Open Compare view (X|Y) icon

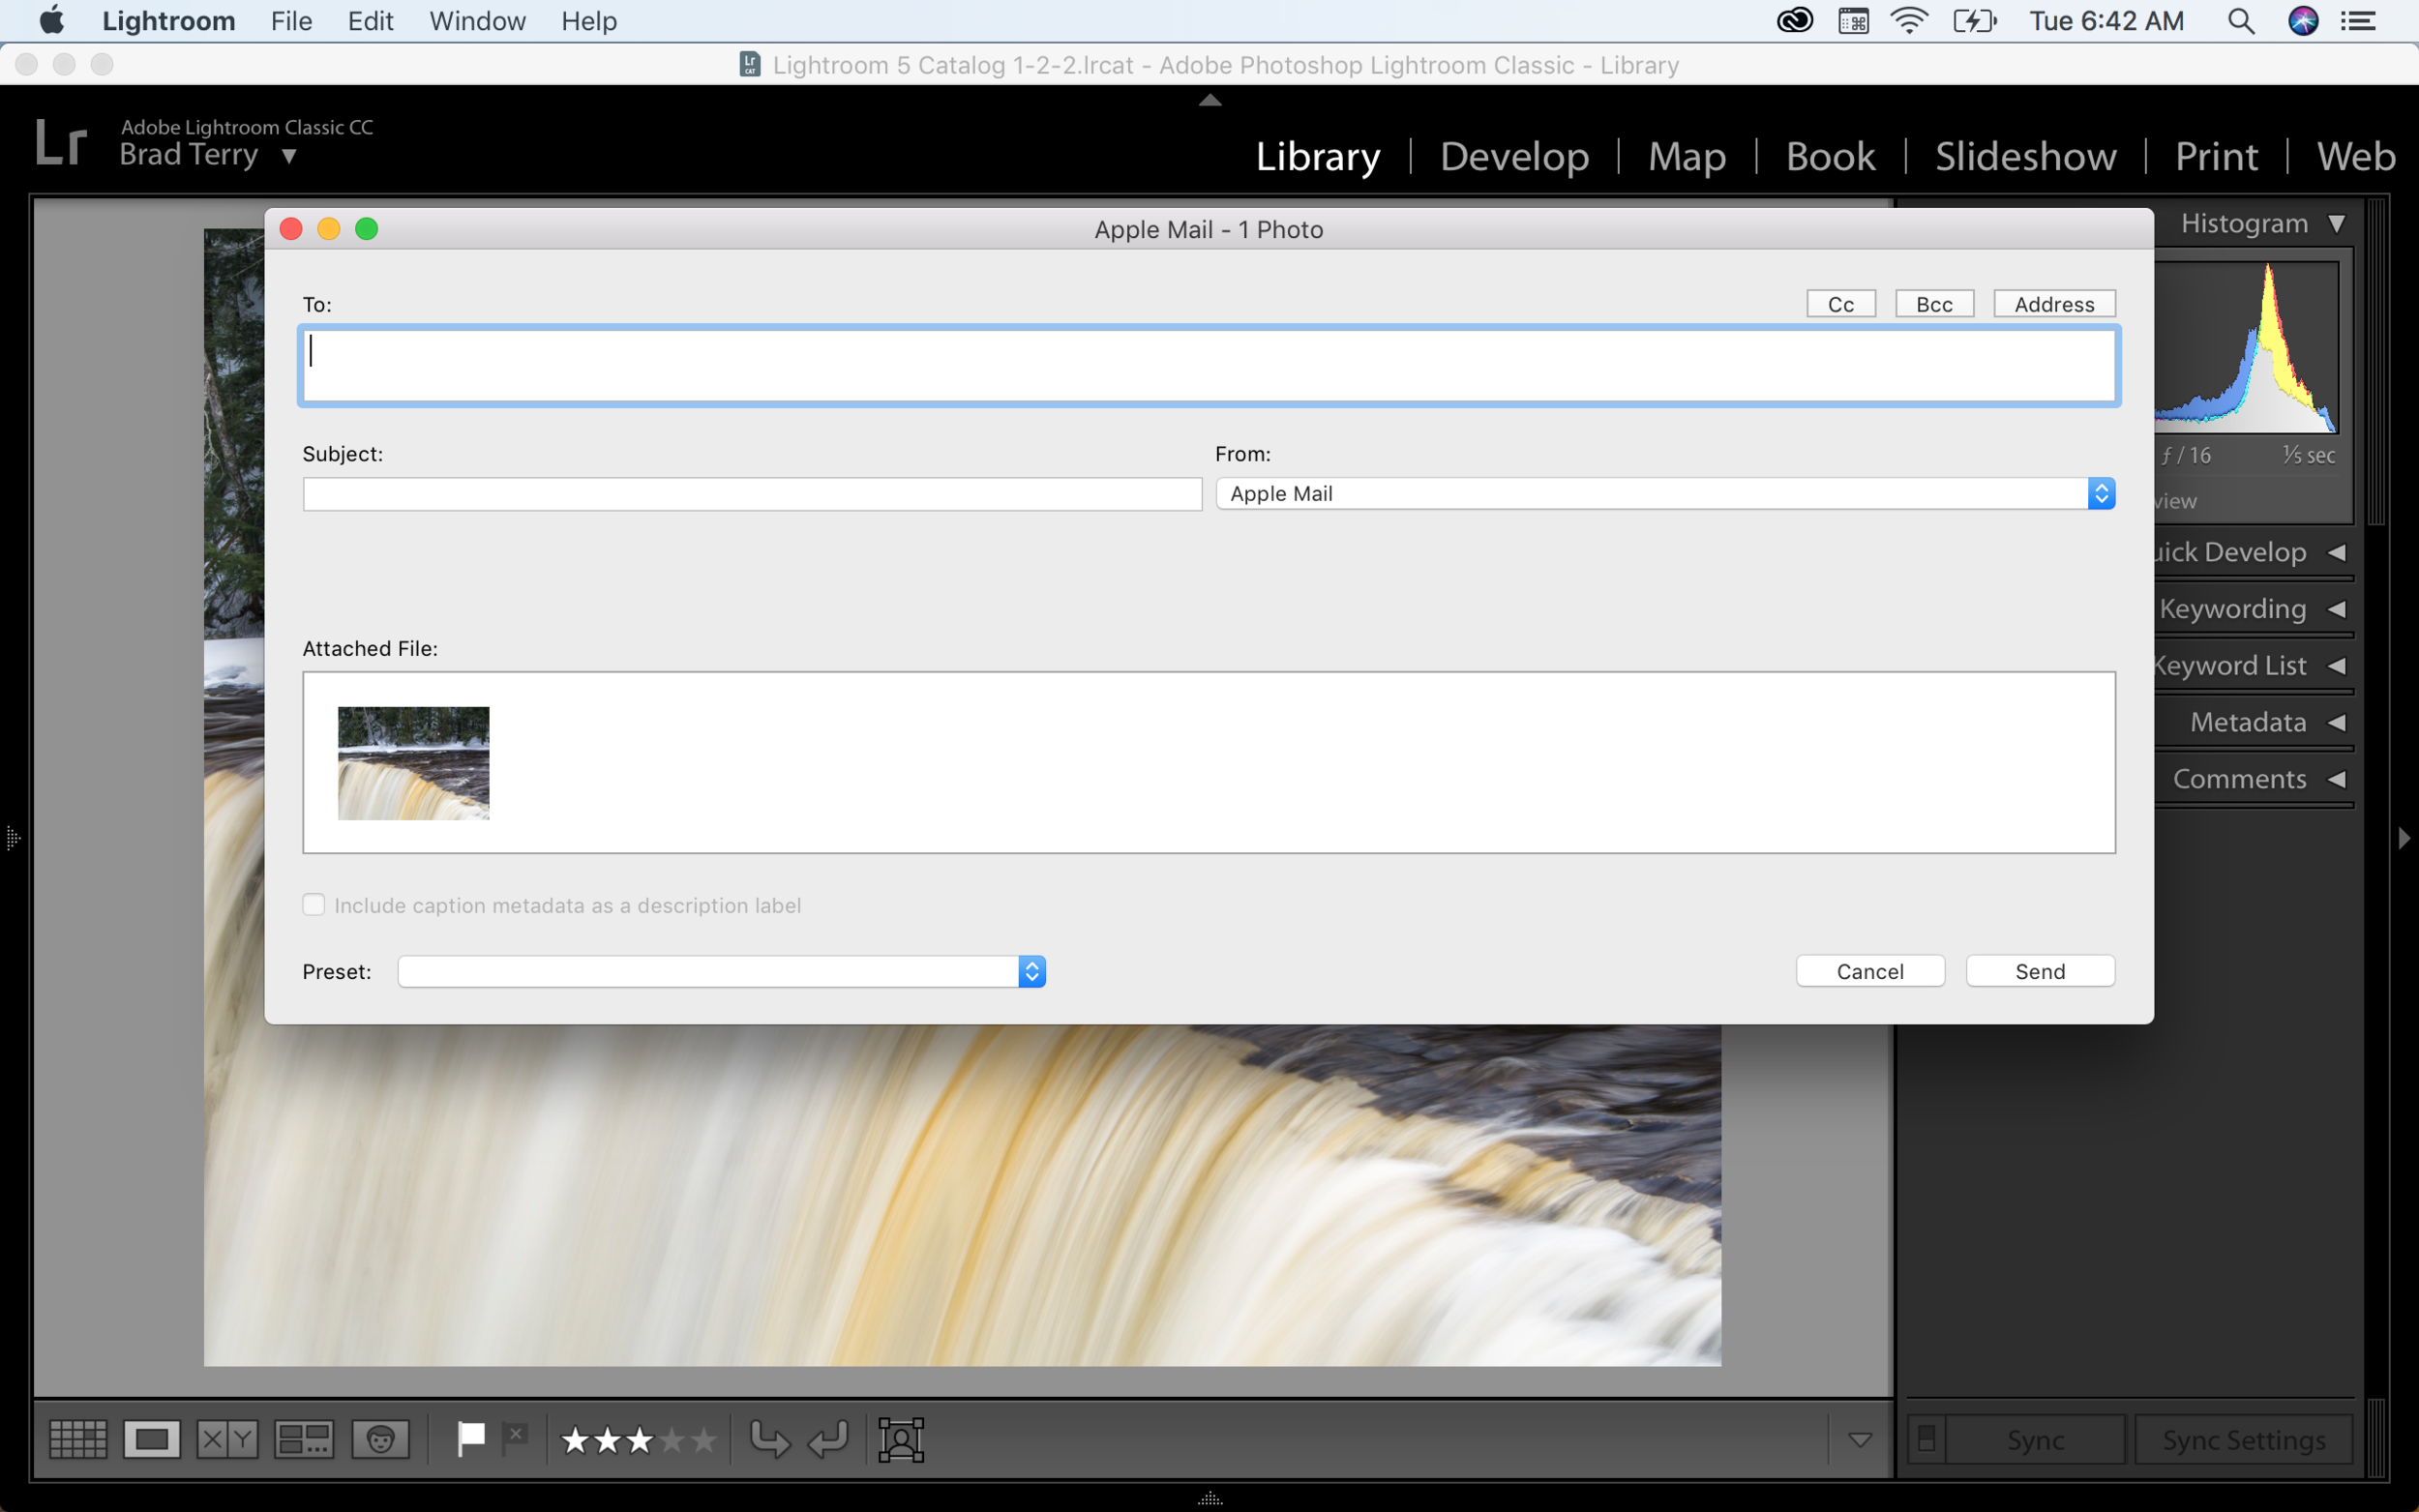(x=227, y=1439)
